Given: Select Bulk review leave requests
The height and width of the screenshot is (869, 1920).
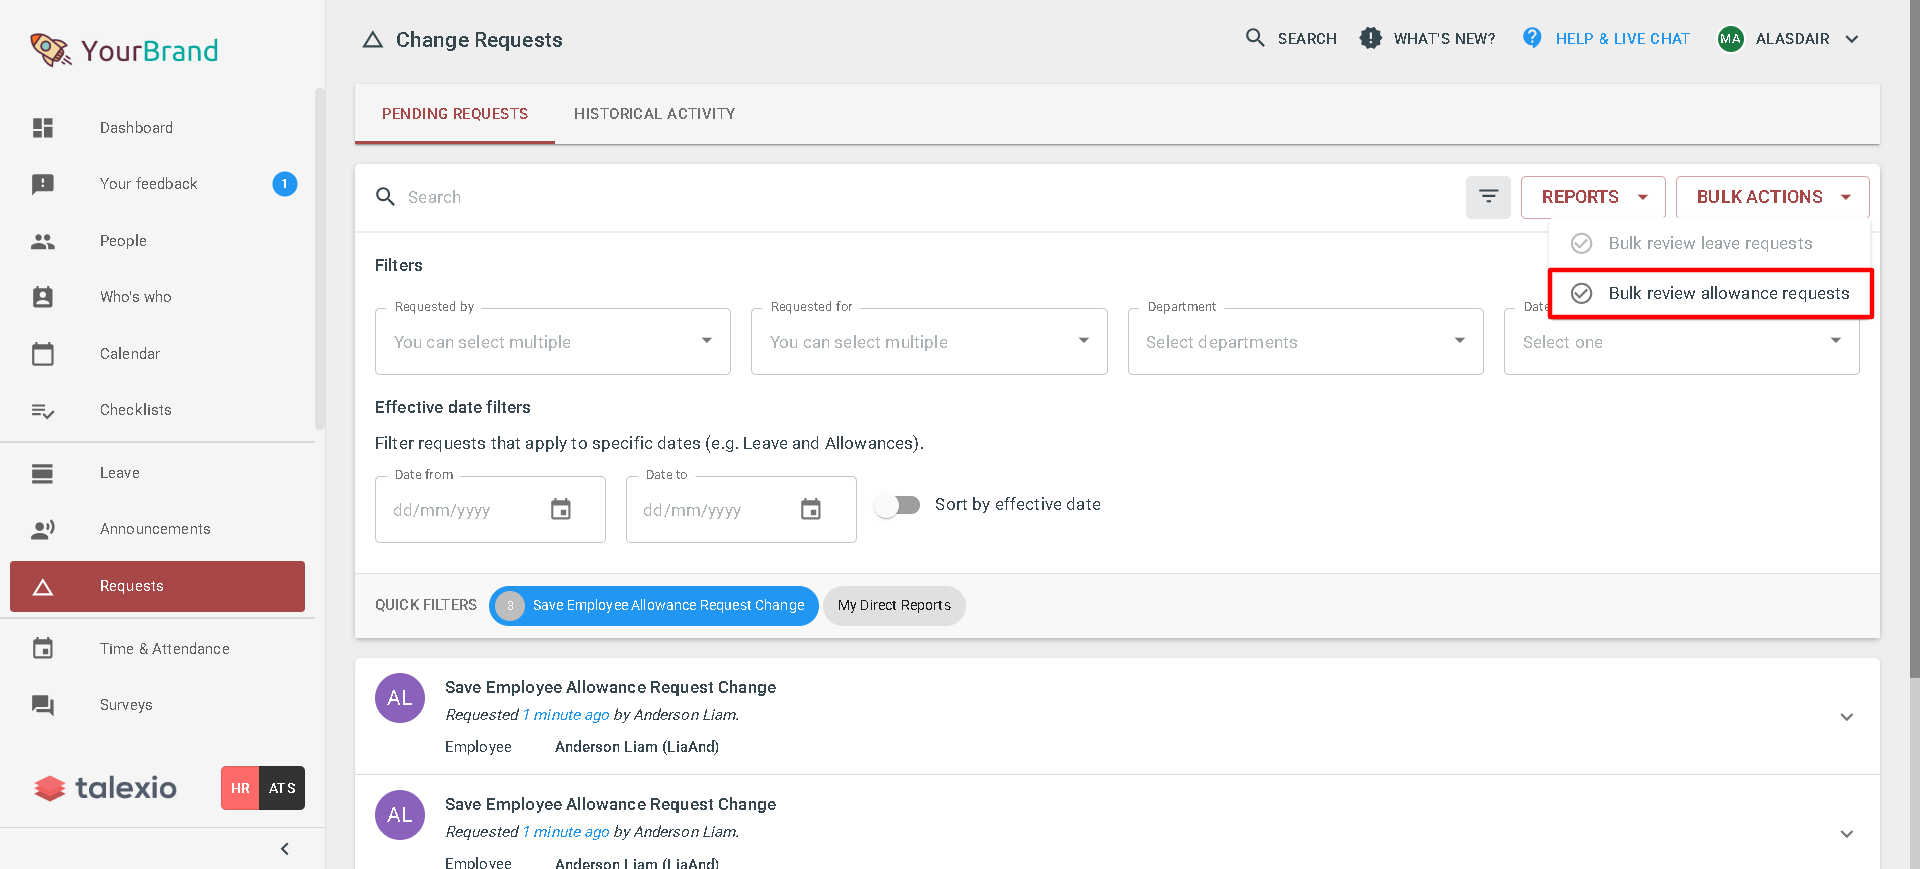Looking at the screenshot, I should 1710,243.
